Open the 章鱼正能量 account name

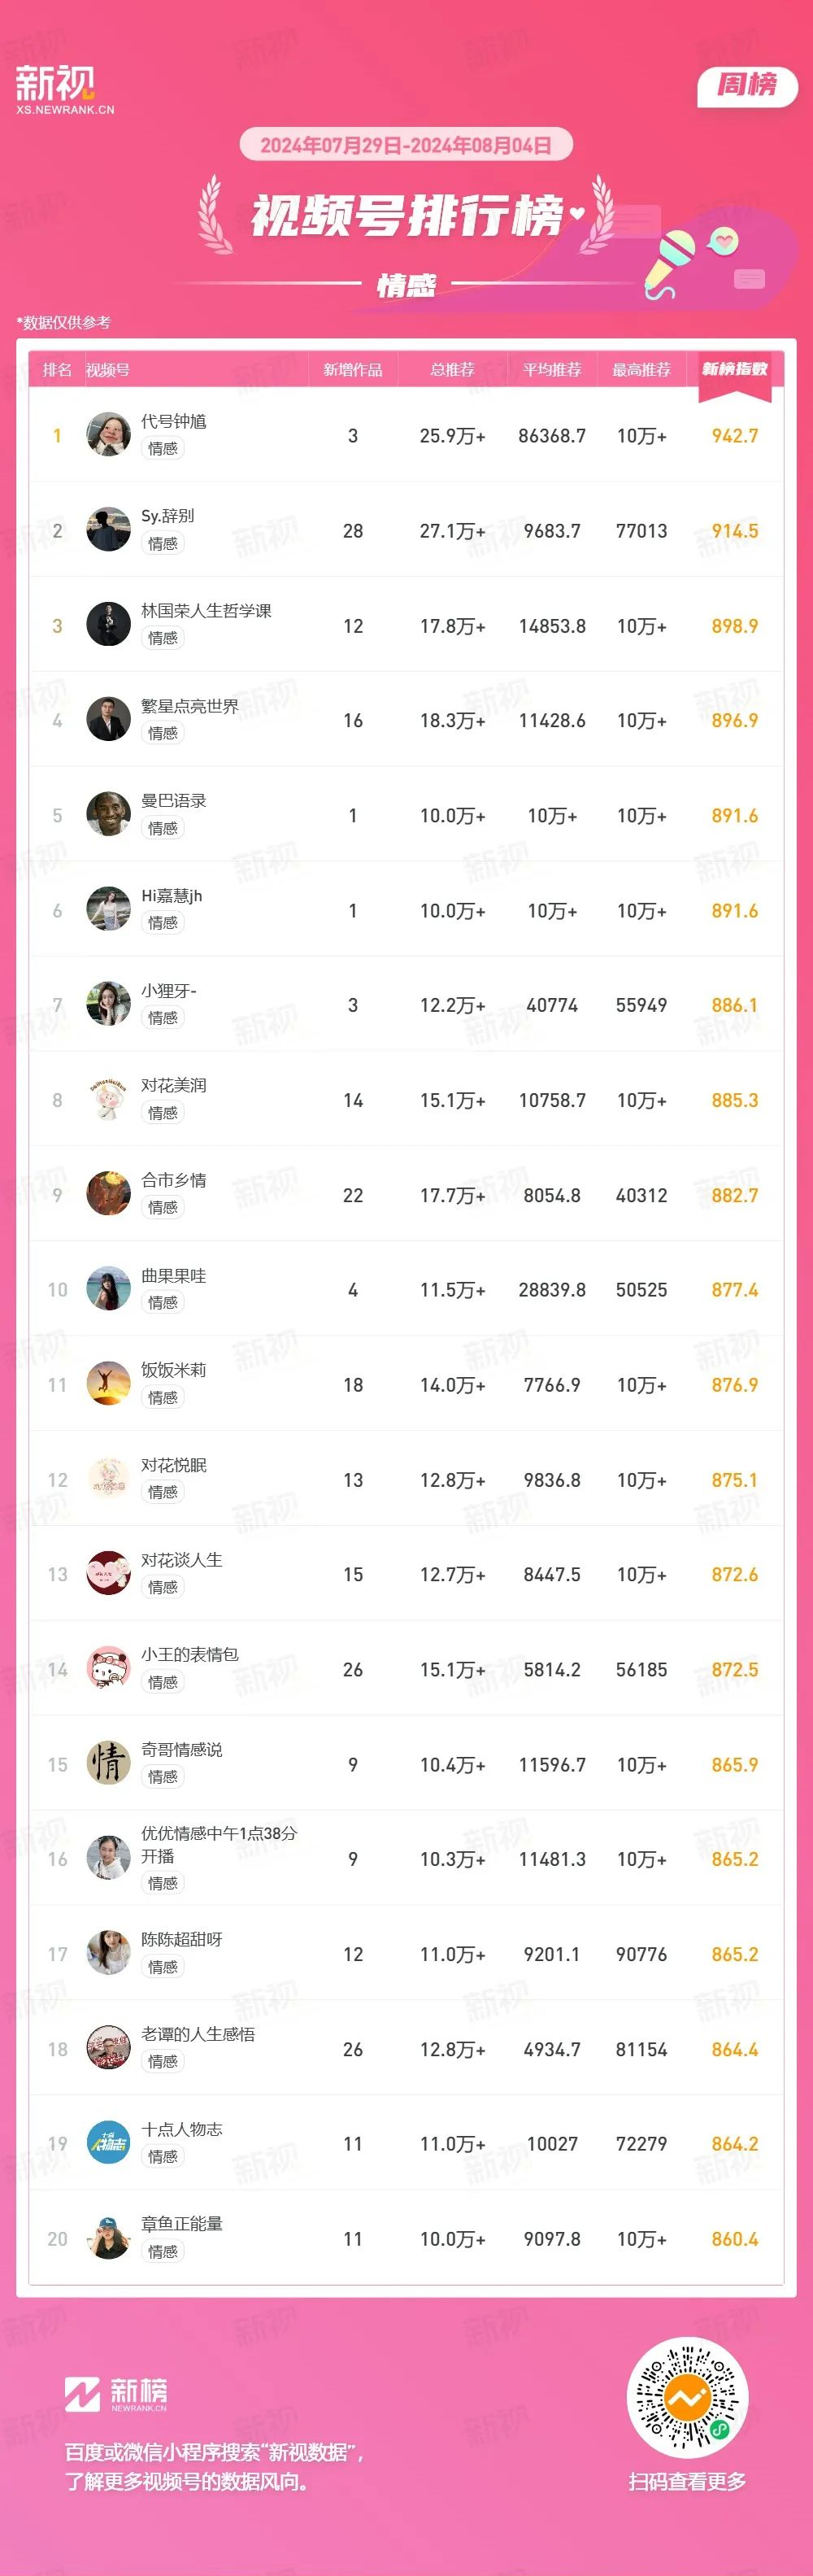[182, 2223]
